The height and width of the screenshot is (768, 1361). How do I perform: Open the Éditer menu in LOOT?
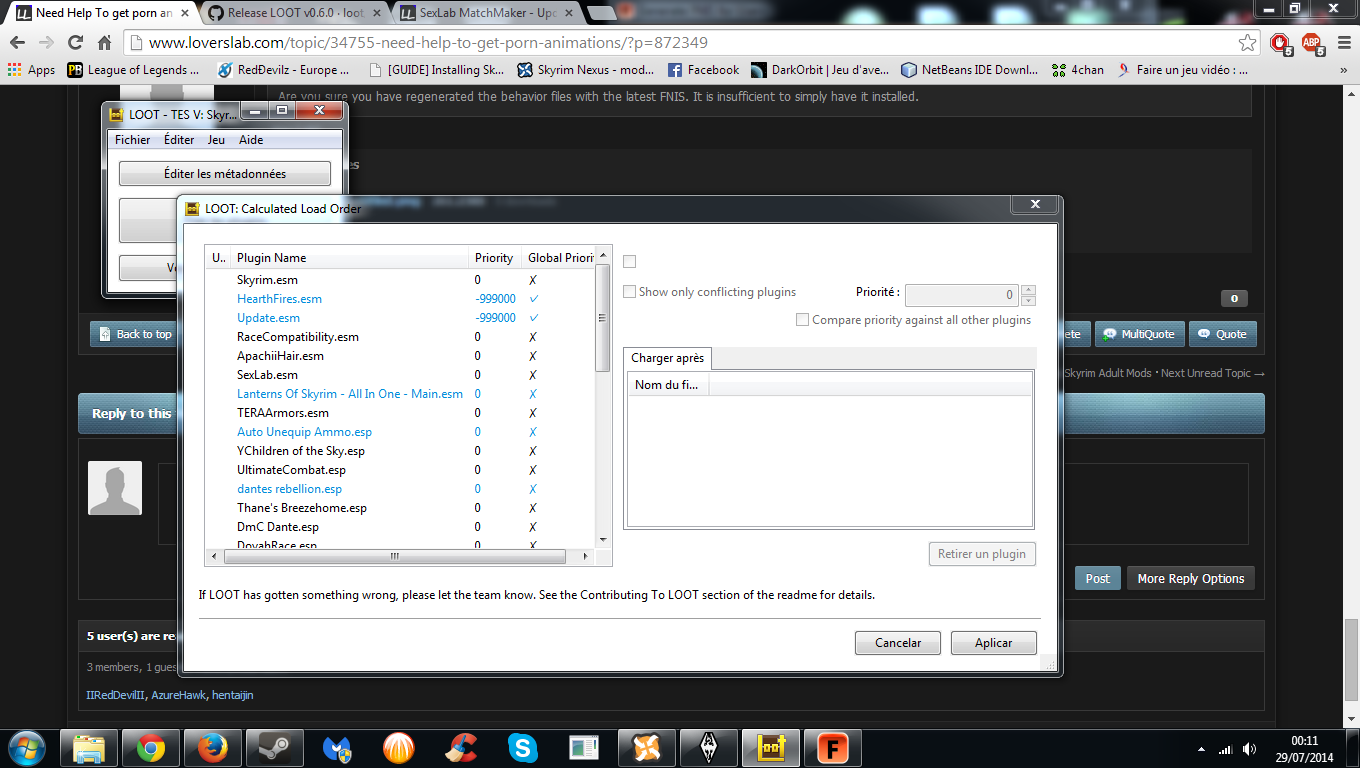(180, 140)
